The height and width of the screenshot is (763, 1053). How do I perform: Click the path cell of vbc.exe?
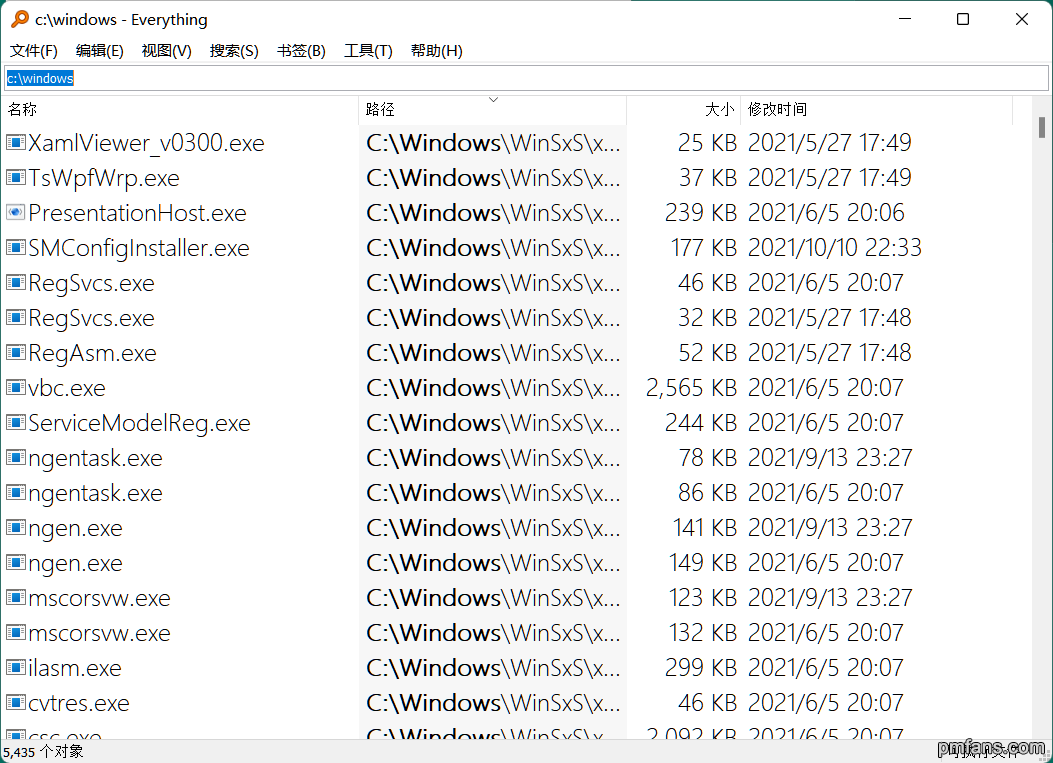493,388
